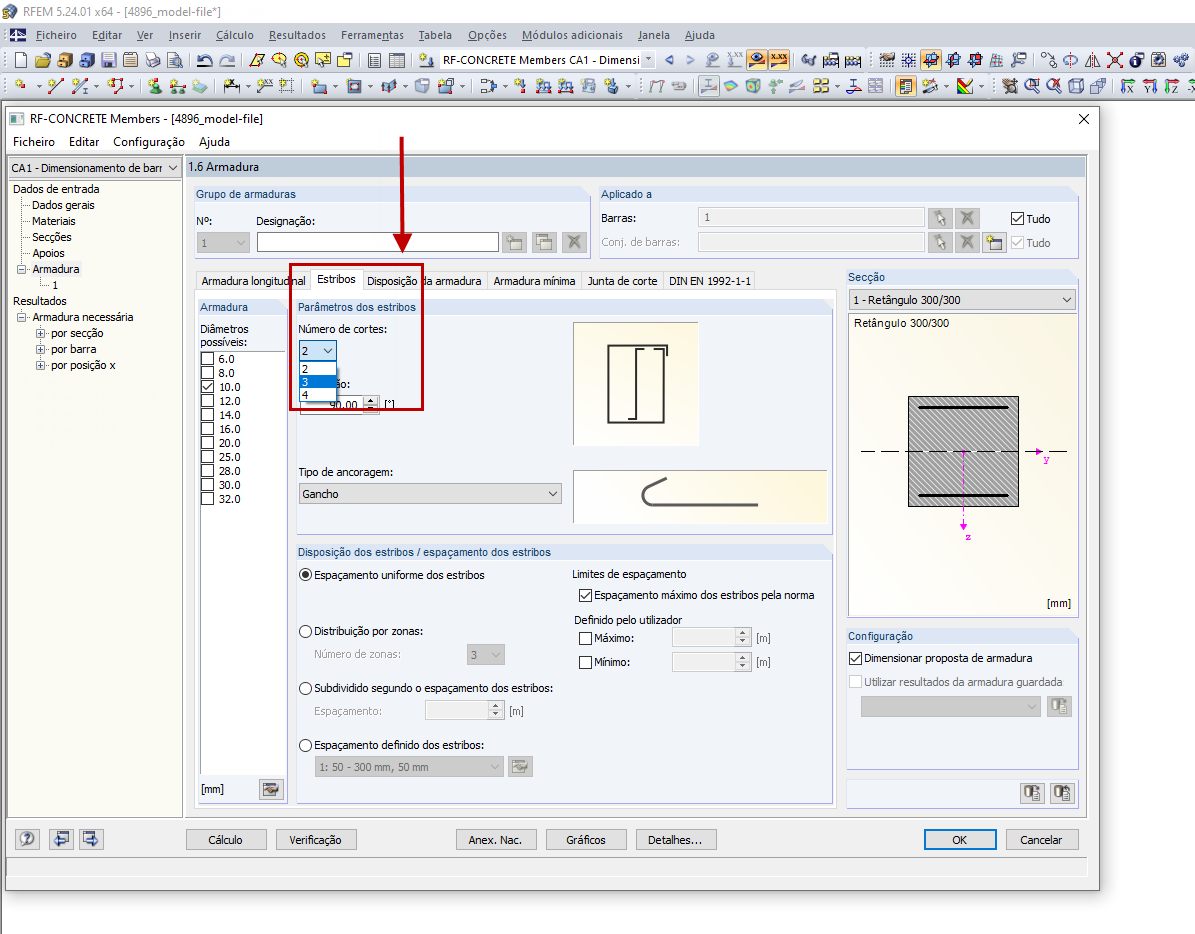The width and height of the screenshot is (1195, 934).
Task: Create a new model file in toolbar
Action: point(21,59)
